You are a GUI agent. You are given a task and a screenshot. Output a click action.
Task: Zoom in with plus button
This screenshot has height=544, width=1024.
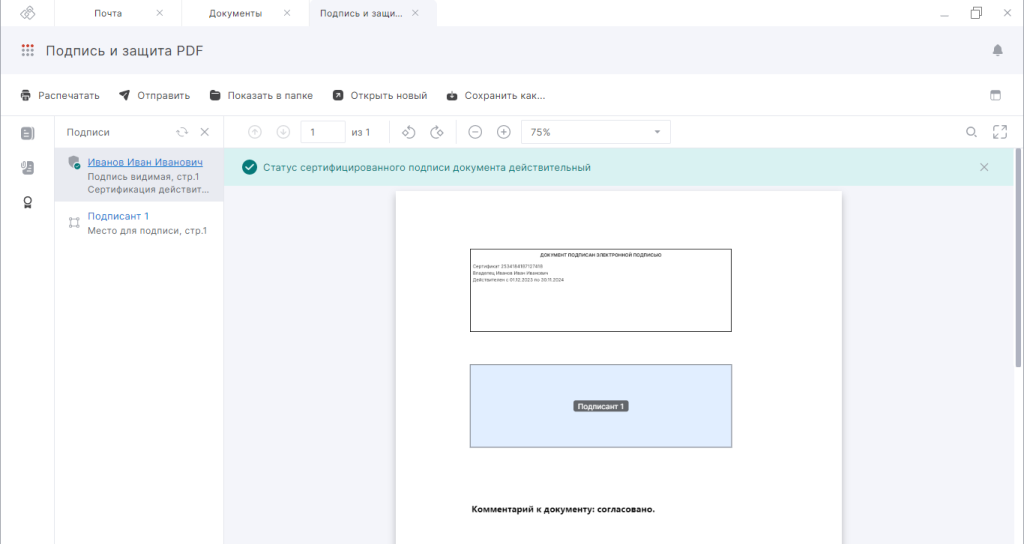(x=504, y=132)
